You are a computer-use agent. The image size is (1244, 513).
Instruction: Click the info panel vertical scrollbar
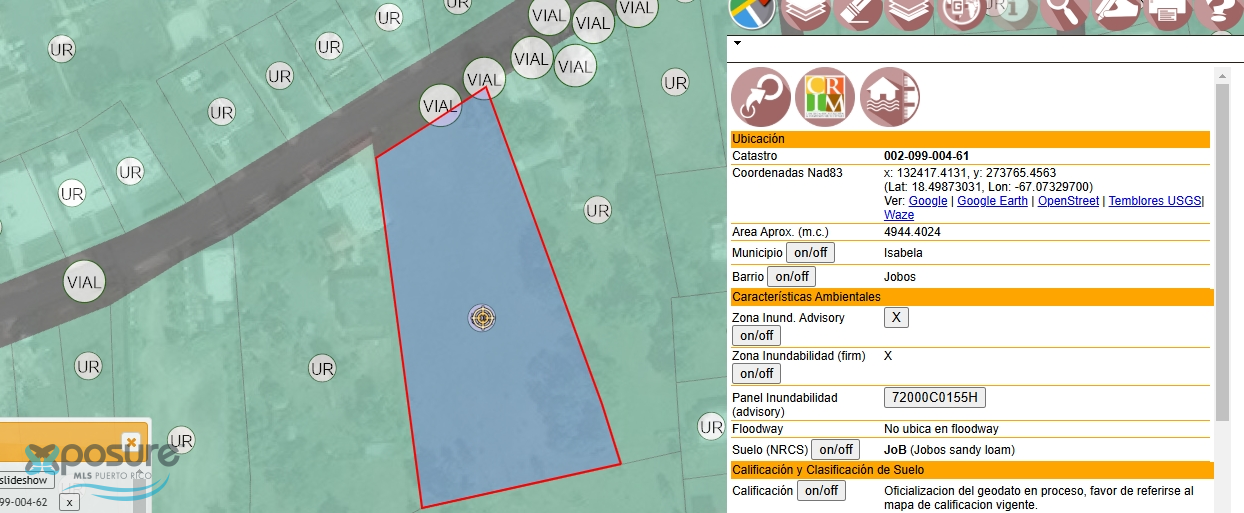point(1222,250)
